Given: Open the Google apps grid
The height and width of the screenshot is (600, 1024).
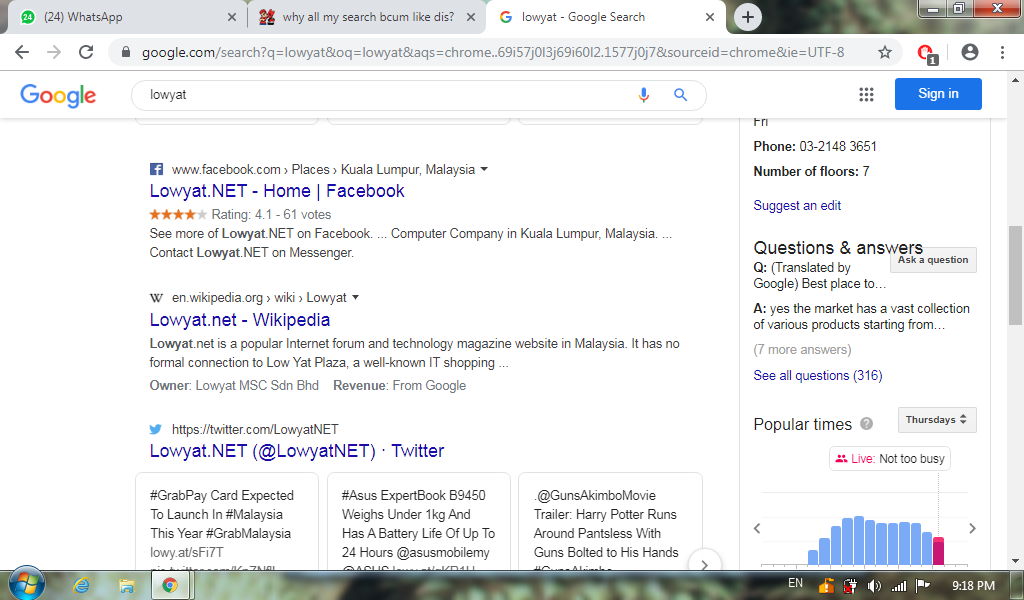Looking at the screenshot, I should [866, 95].
